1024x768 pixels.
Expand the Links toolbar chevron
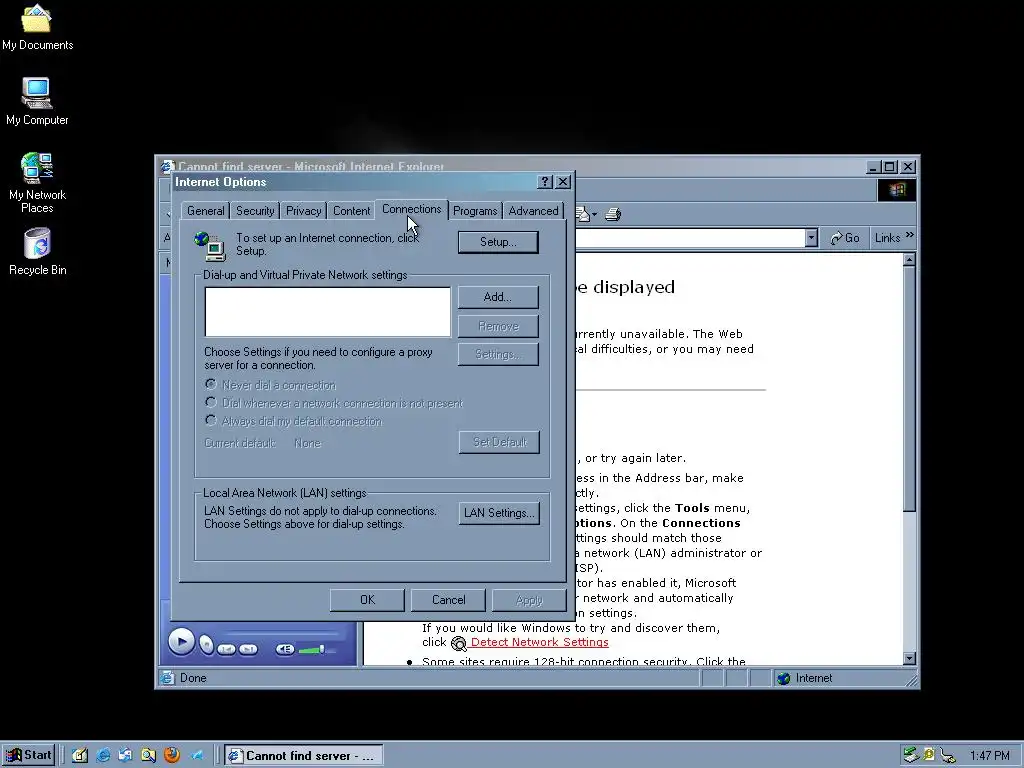[x=910, y=235]
